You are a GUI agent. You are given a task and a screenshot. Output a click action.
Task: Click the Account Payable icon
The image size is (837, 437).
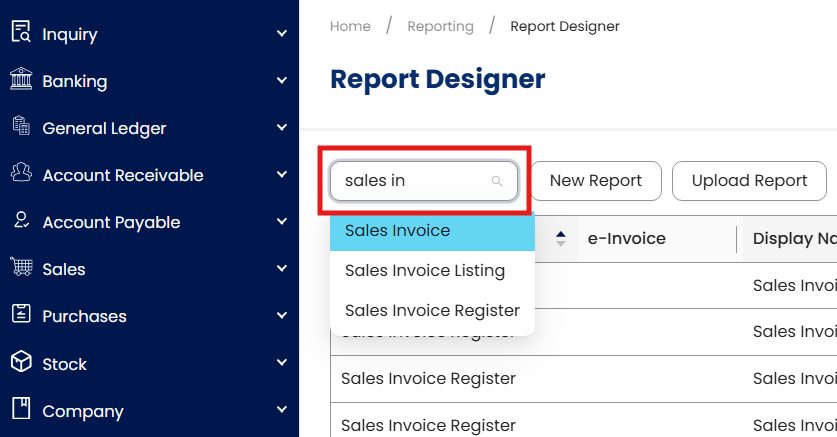(20, 221)
